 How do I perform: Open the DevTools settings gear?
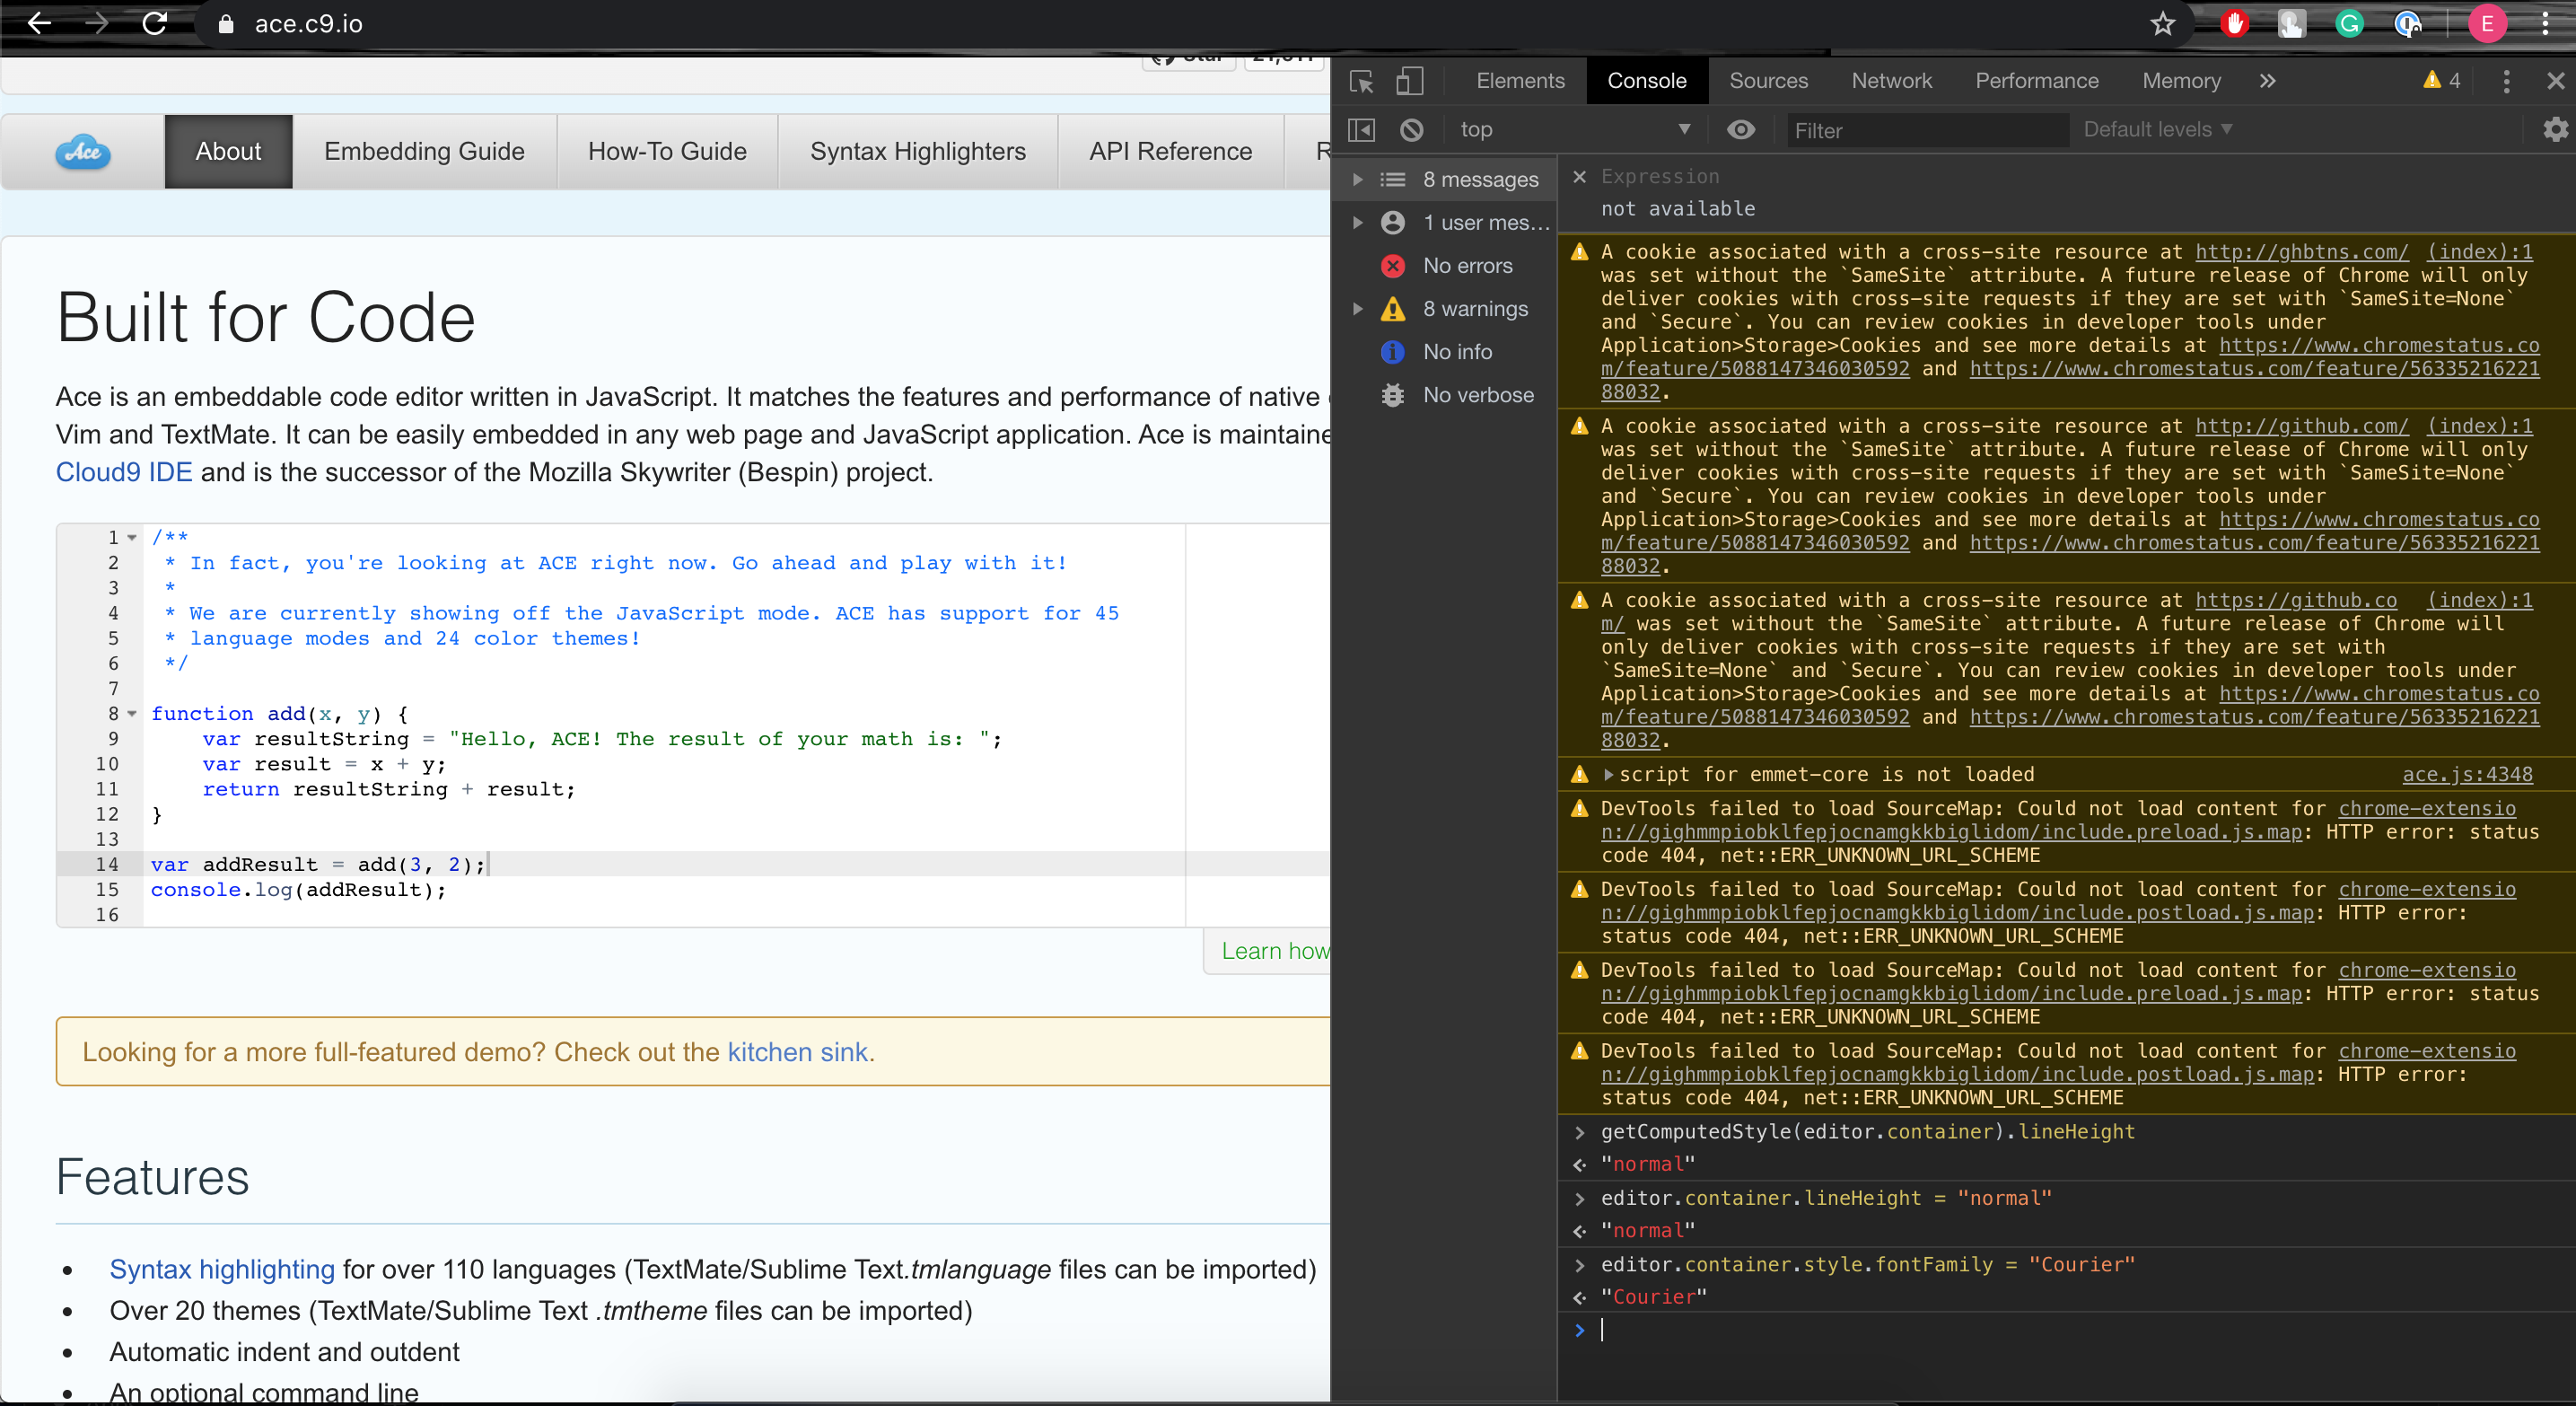[2555, 129]
